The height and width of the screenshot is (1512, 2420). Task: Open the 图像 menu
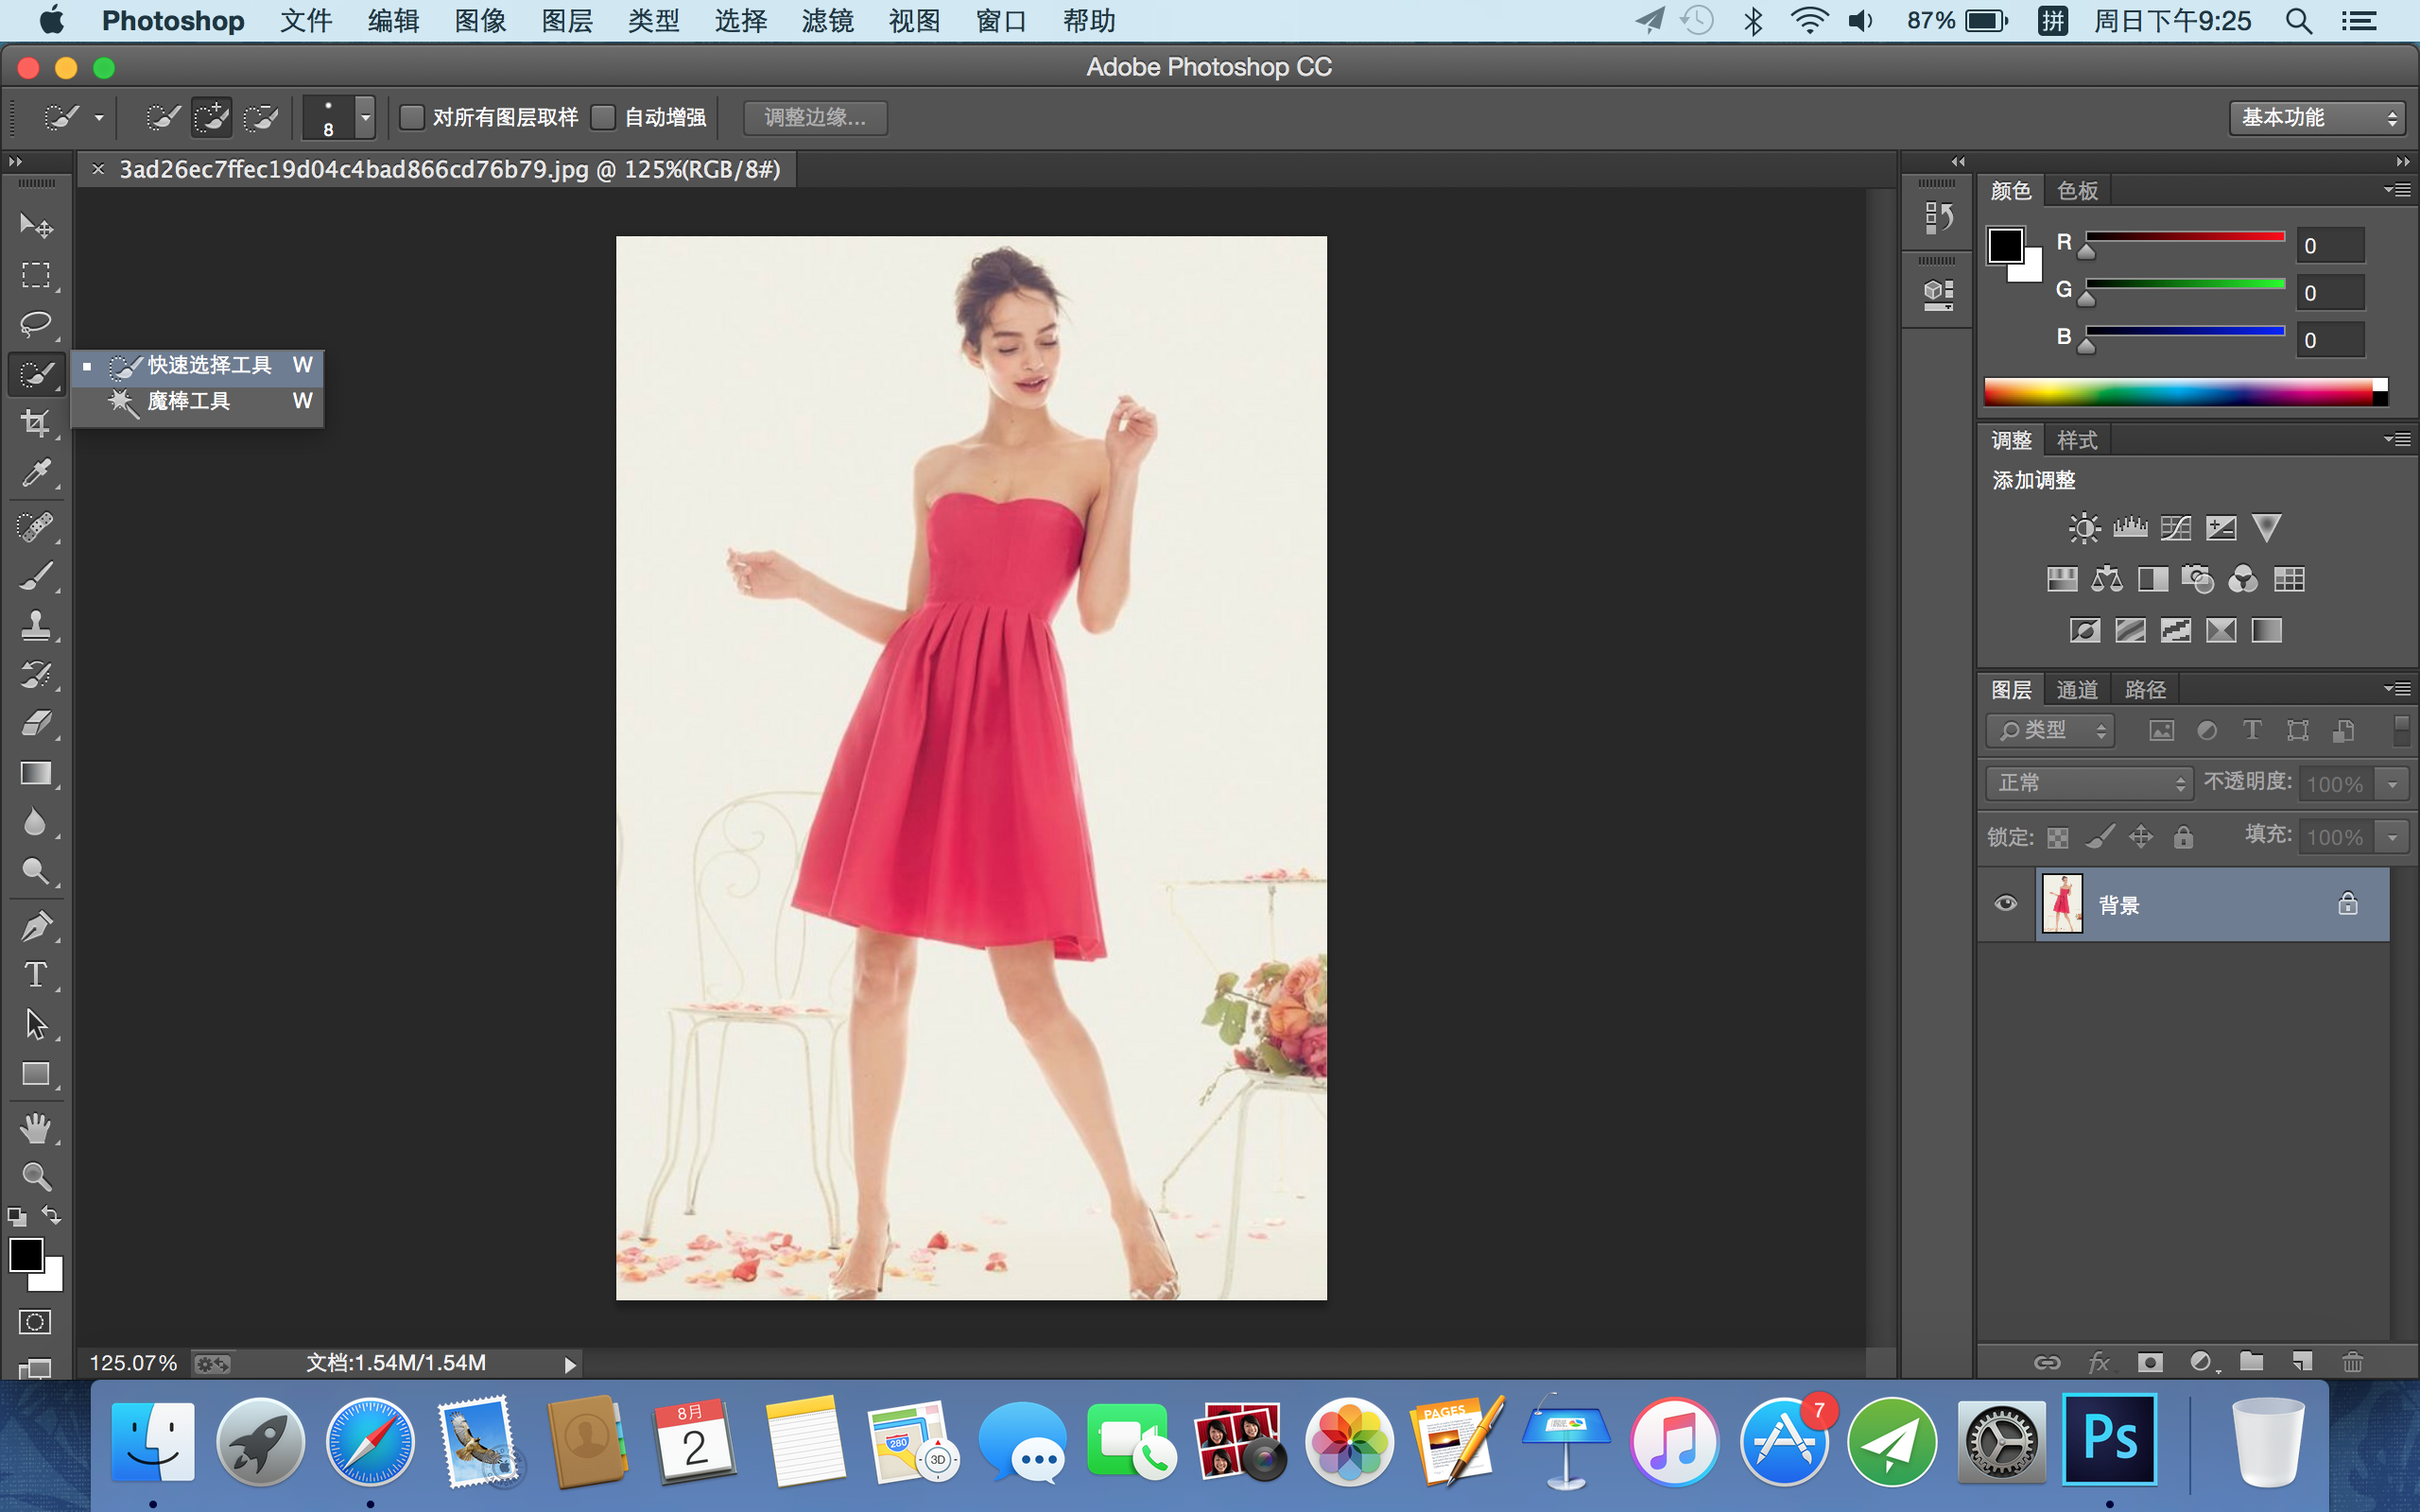click(x=480, y=21)
